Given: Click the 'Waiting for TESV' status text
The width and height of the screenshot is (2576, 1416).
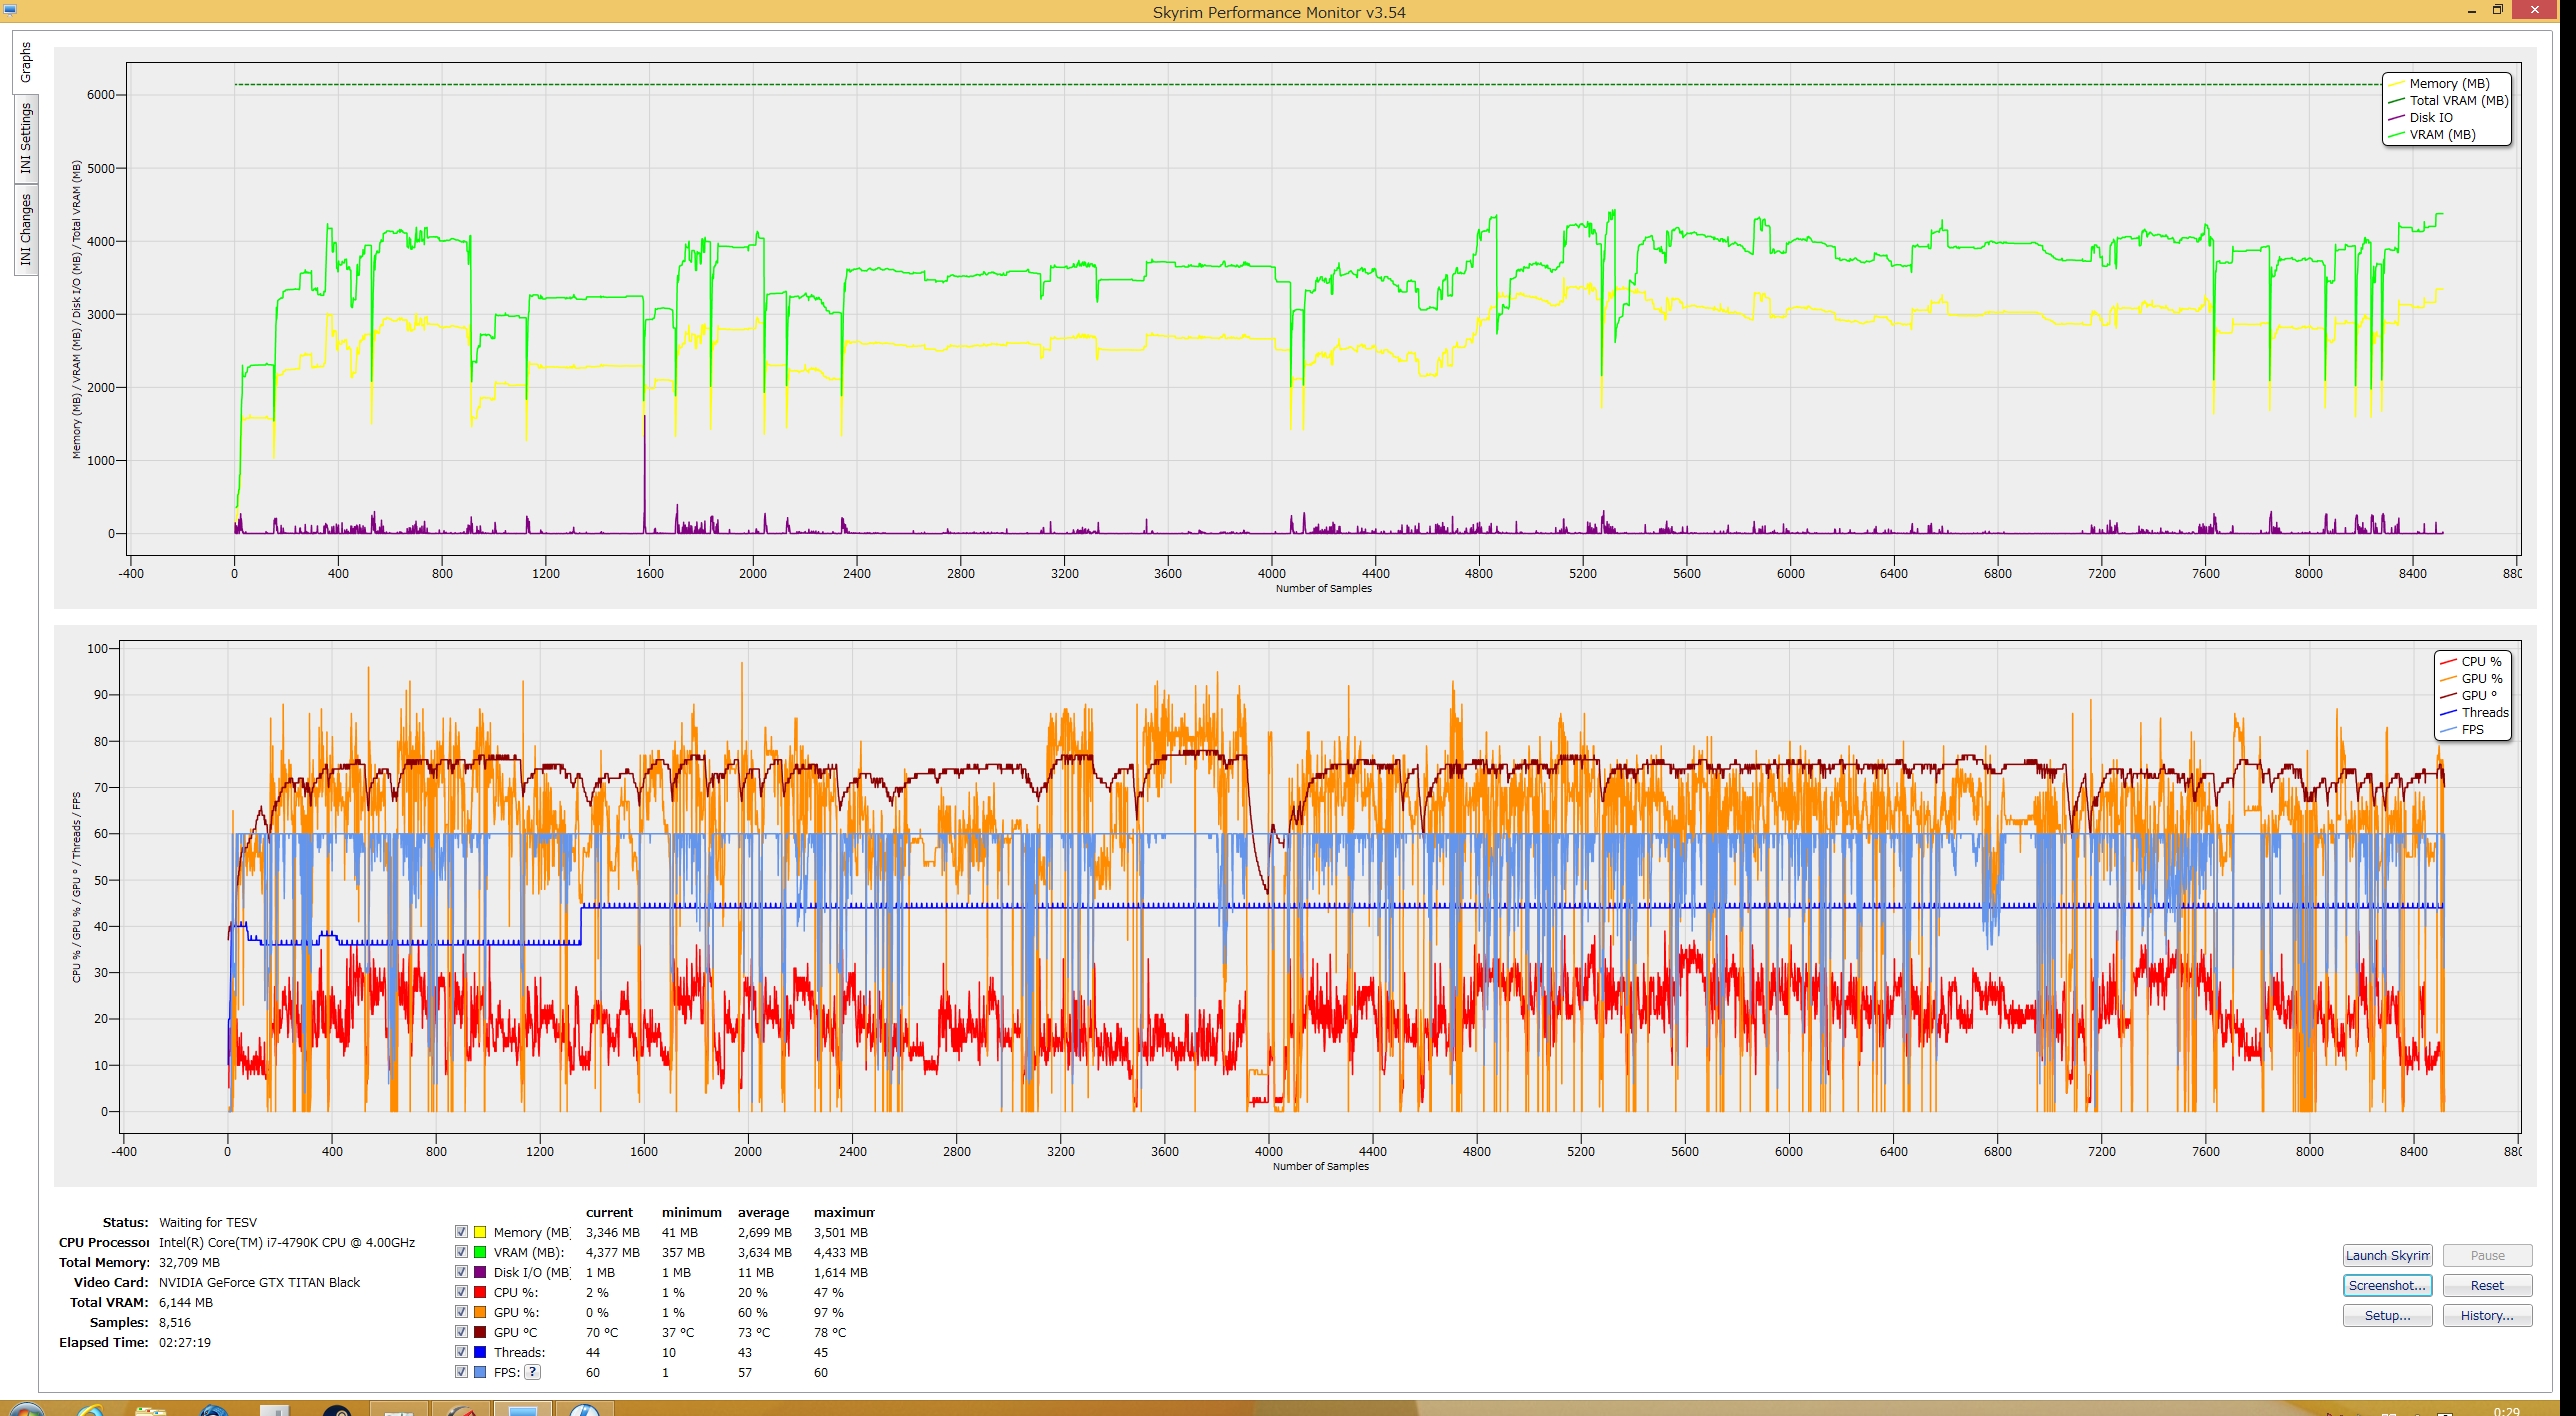Looking at the screenshot, I should point(208,1222).
